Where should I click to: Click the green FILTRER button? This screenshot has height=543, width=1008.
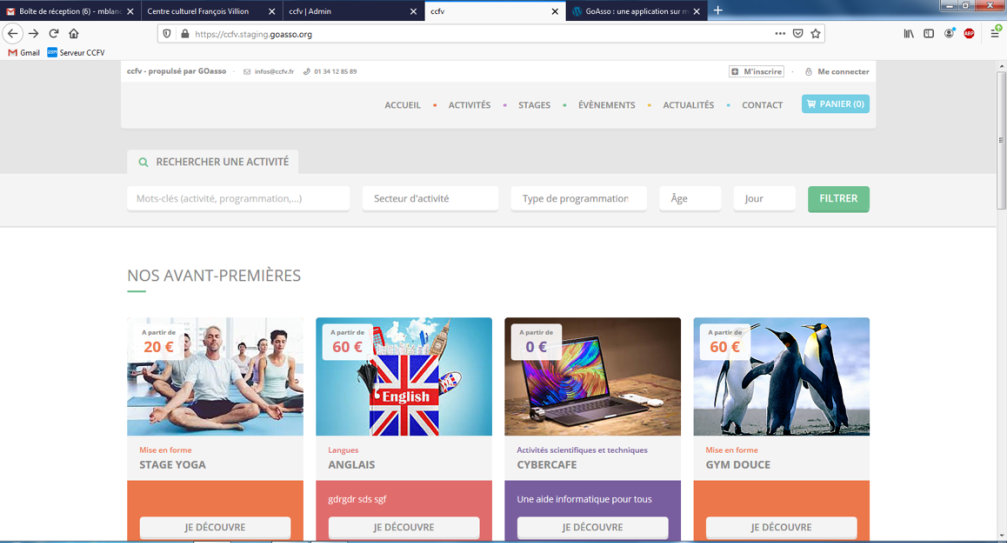(838, 199)
